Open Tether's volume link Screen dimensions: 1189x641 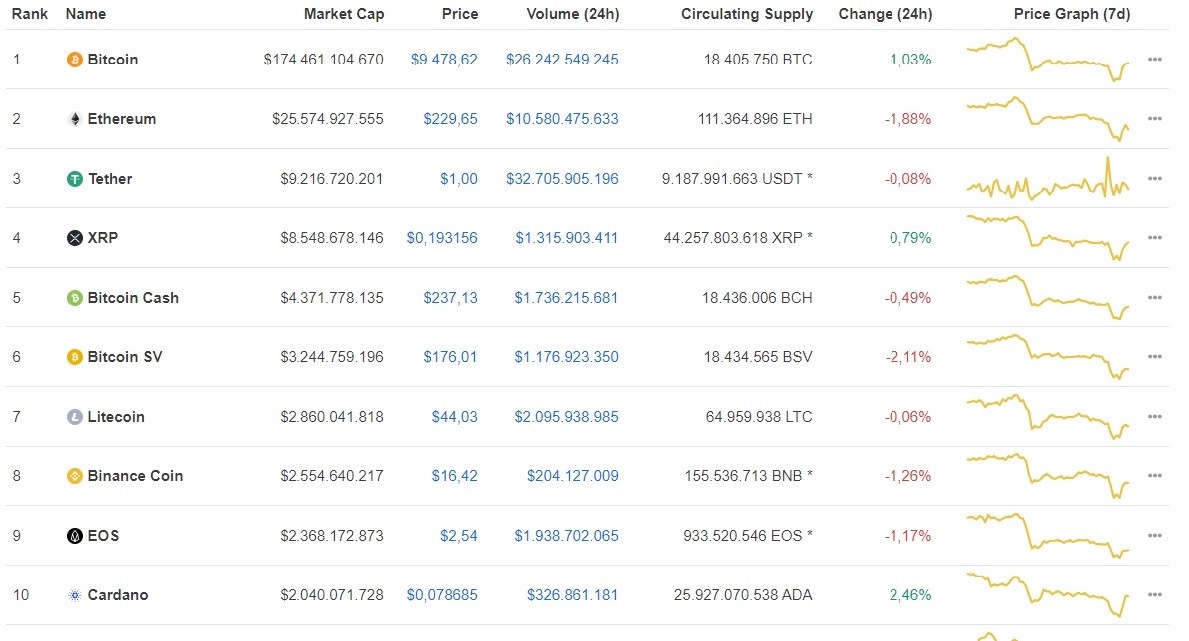pos(562,178)
